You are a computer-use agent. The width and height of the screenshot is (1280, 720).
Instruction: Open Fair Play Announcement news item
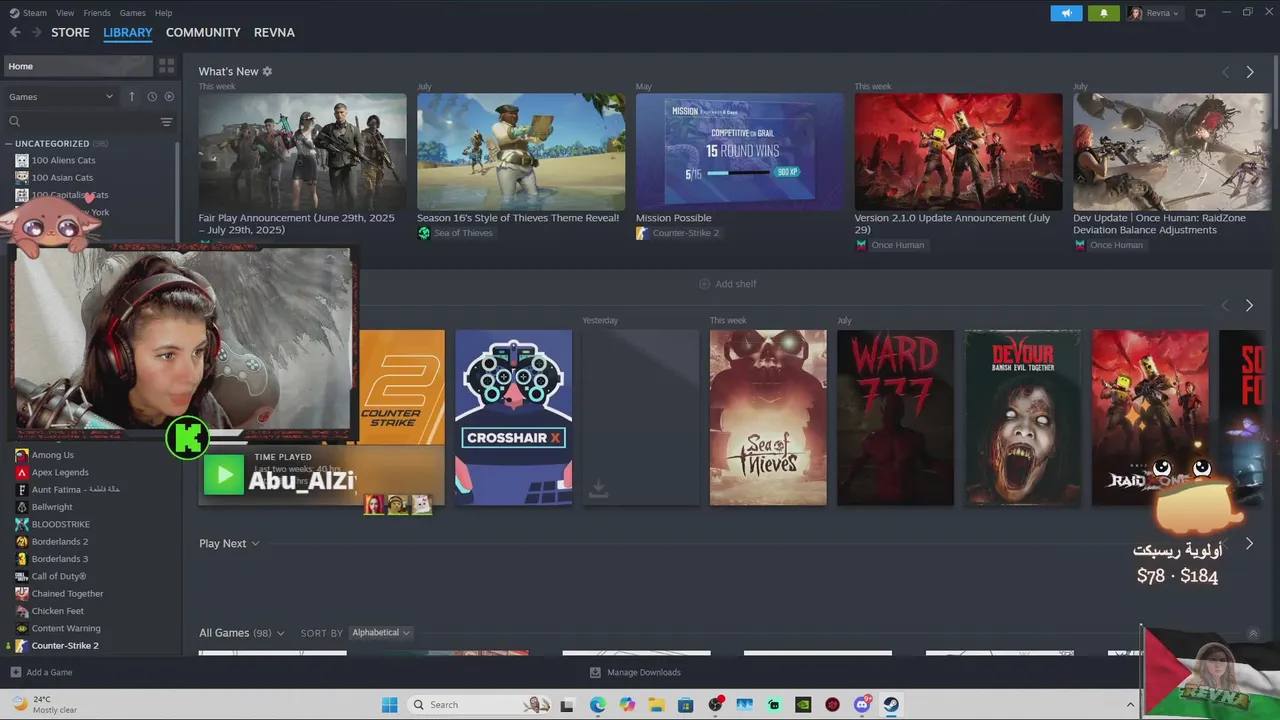[x=302, y=152]
